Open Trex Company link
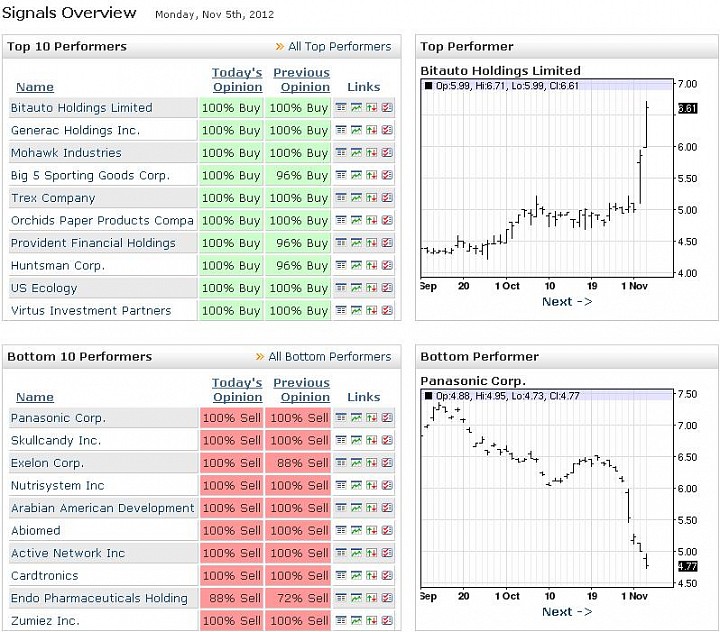Viewport: 720px width, 632px height. tap(53, 198)
